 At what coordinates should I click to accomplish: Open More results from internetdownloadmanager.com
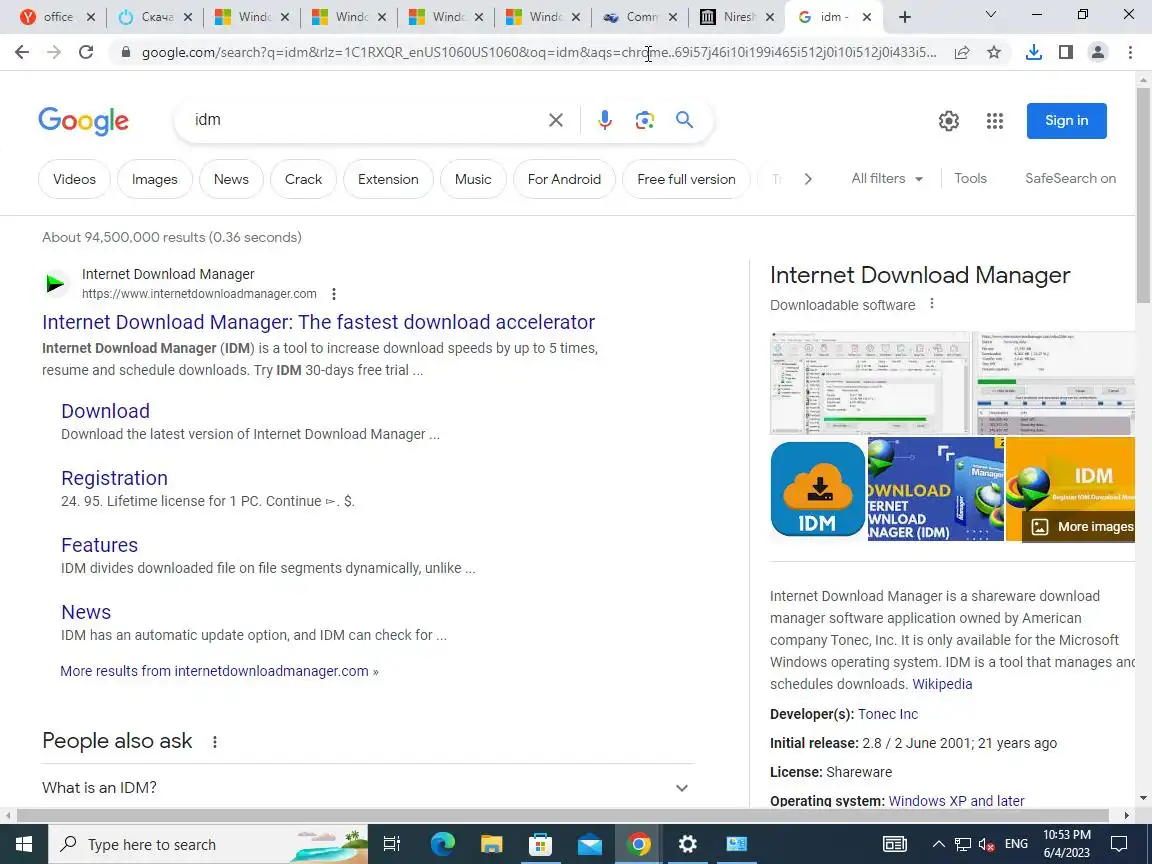[219, 671]
